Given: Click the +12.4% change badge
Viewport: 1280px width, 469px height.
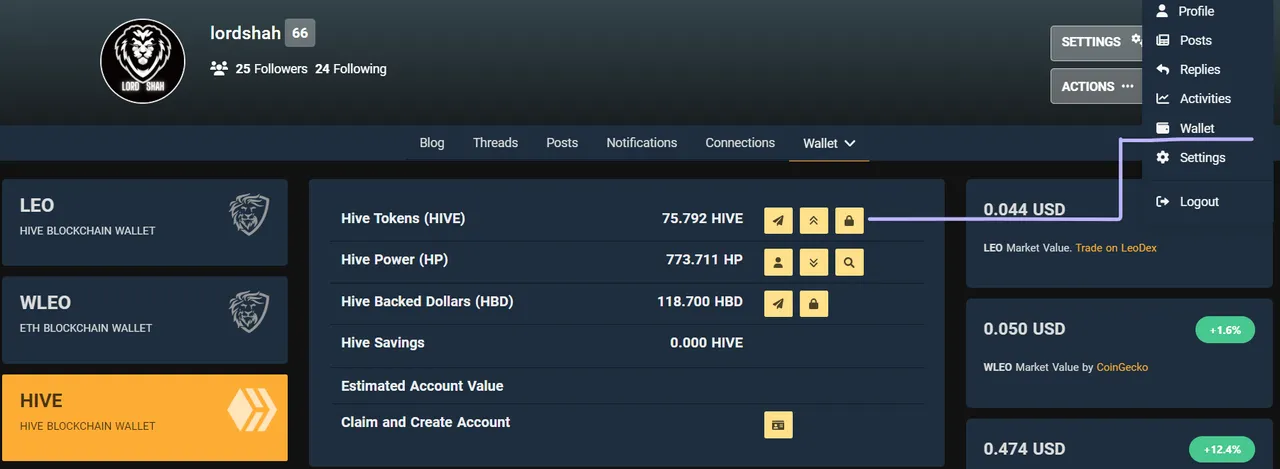Looking at the screenshot, I should point(1222,449).
